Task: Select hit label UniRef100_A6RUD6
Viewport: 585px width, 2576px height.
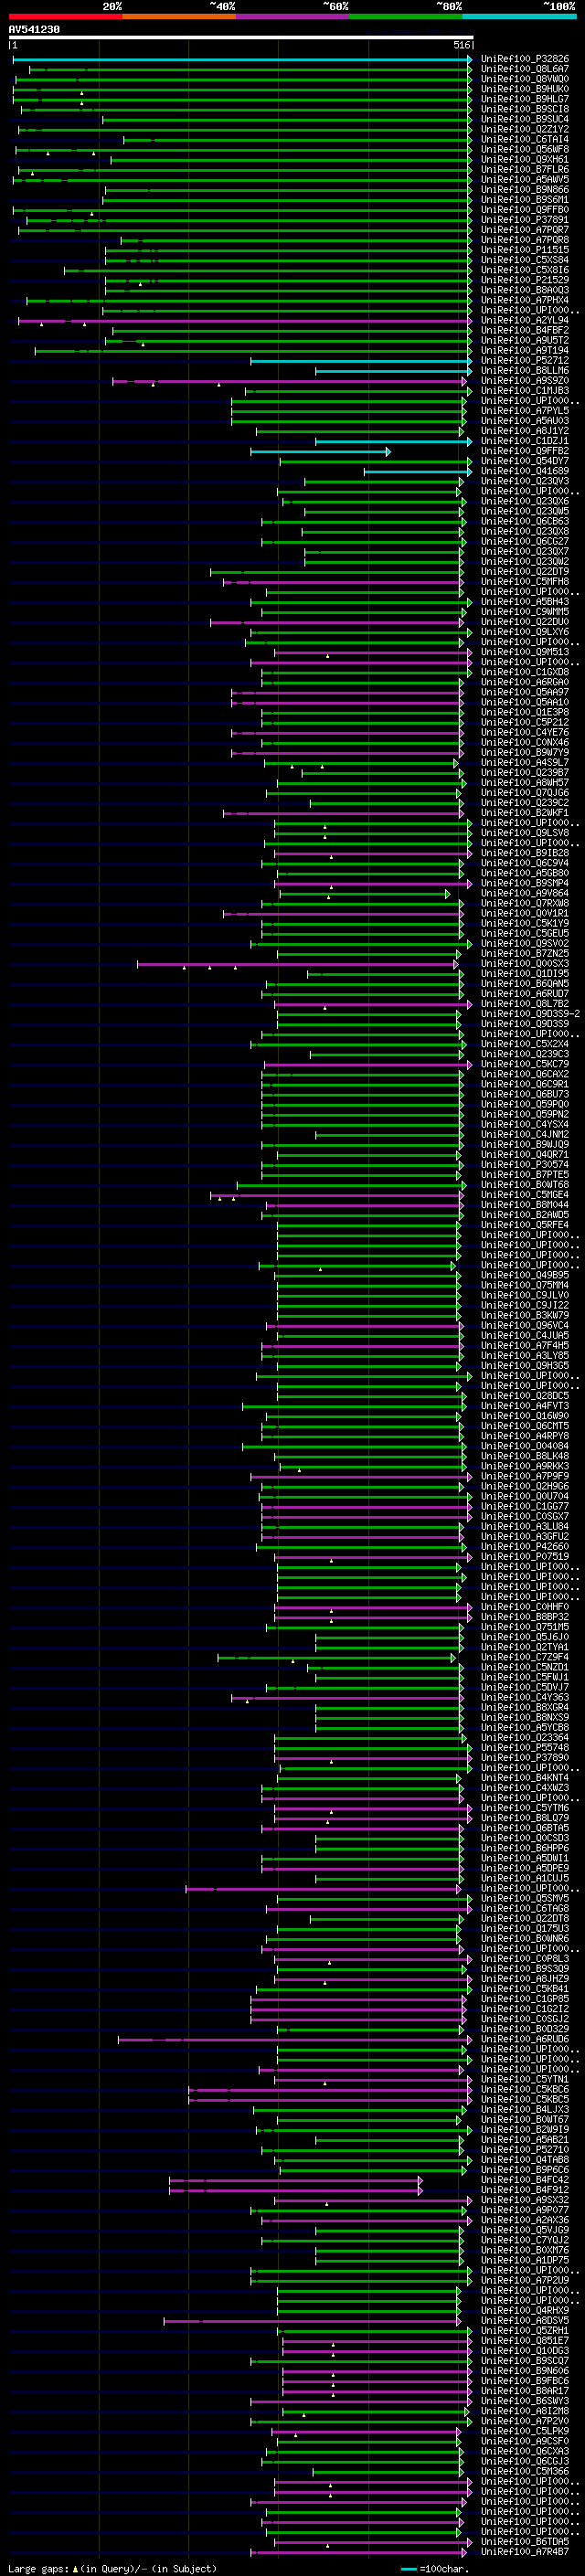Action: pyautogui.click(x=525, y=2039)
